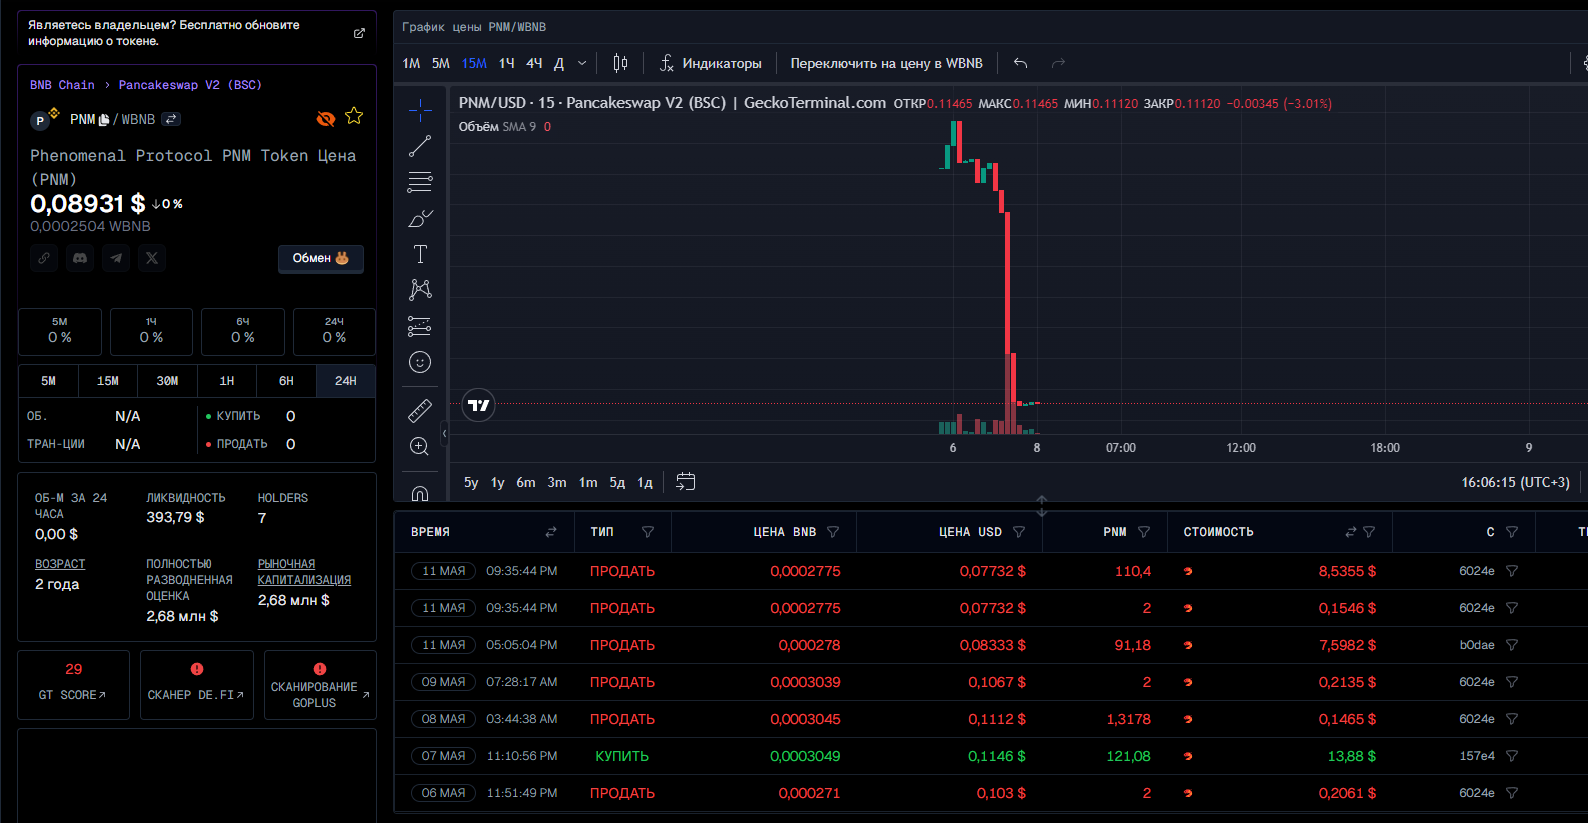Click the chart/table resize handle arrows
The width and height of the screenshot is (1588, 823).
point(1041,506)
